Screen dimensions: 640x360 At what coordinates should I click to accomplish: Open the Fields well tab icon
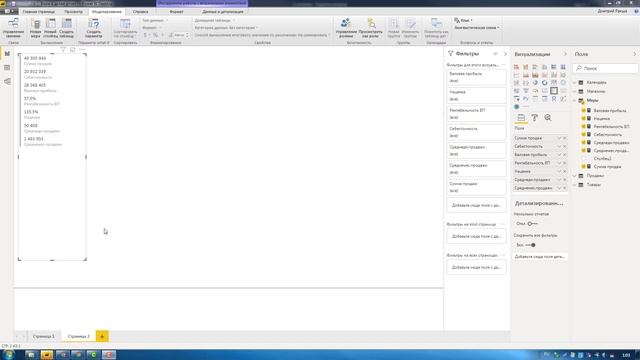(x=521, y=118)
